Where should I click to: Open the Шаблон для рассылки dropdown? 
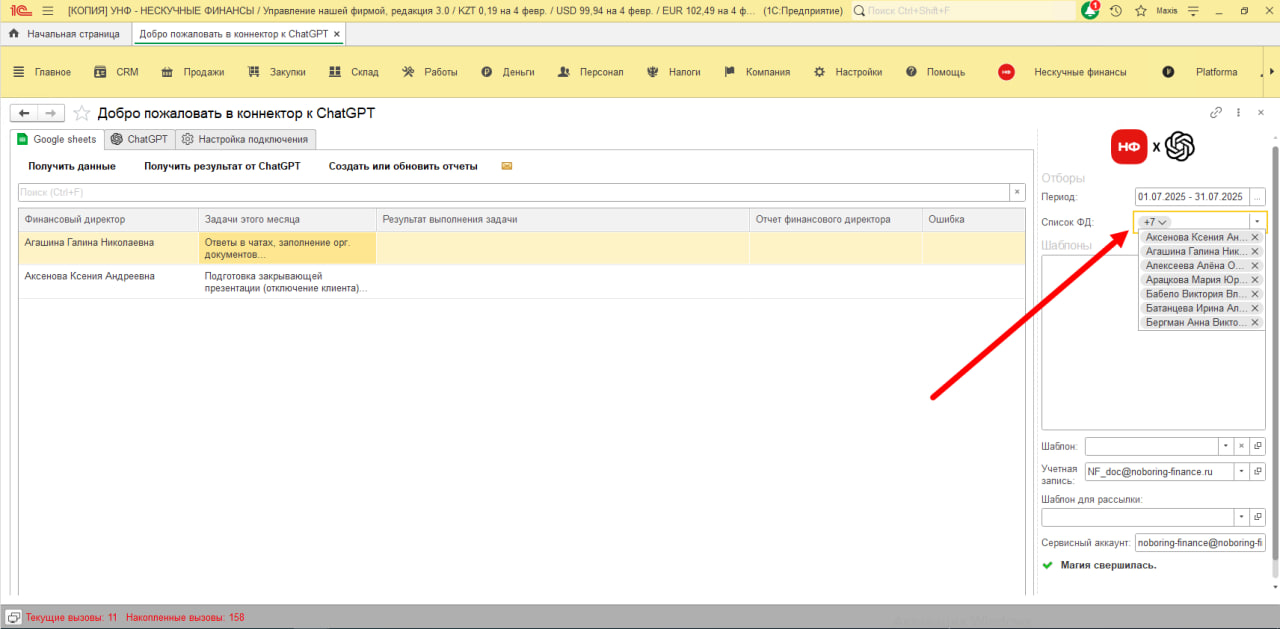point(1242,517)
